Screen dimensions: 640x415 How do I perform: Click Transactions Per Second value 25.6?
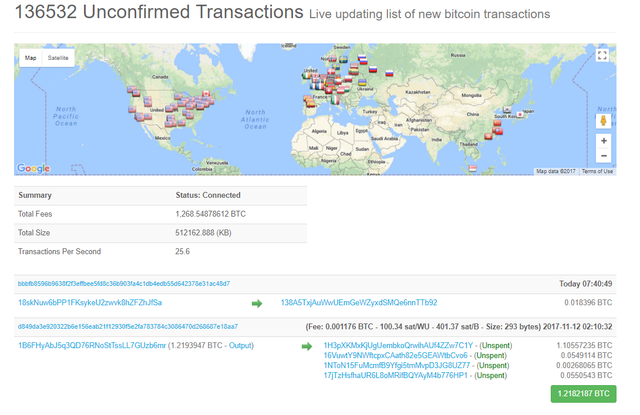click(x=182, y=251)
